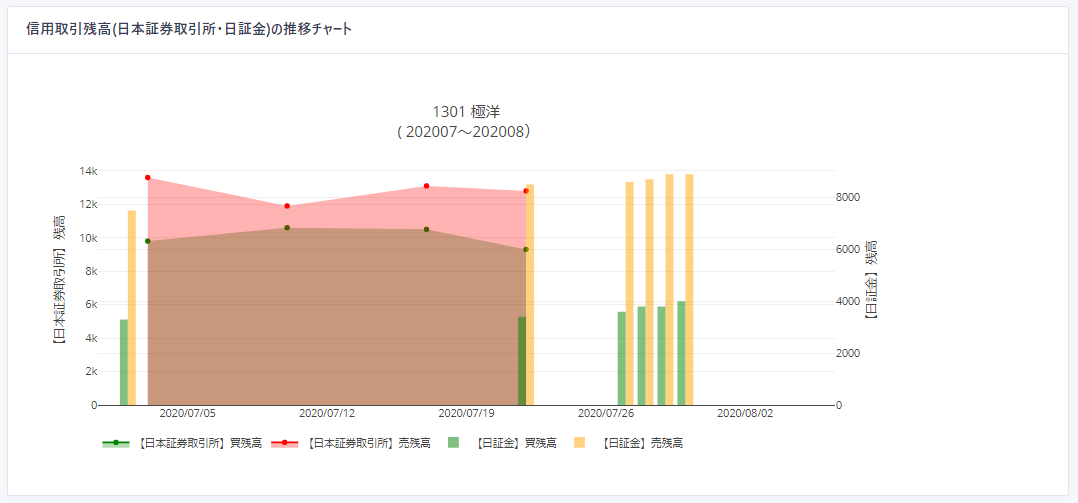Viewport: 1078px width, 503px height.
Task: Click the 2020/07/12 x-axis date label
Action: pos(327,412)
